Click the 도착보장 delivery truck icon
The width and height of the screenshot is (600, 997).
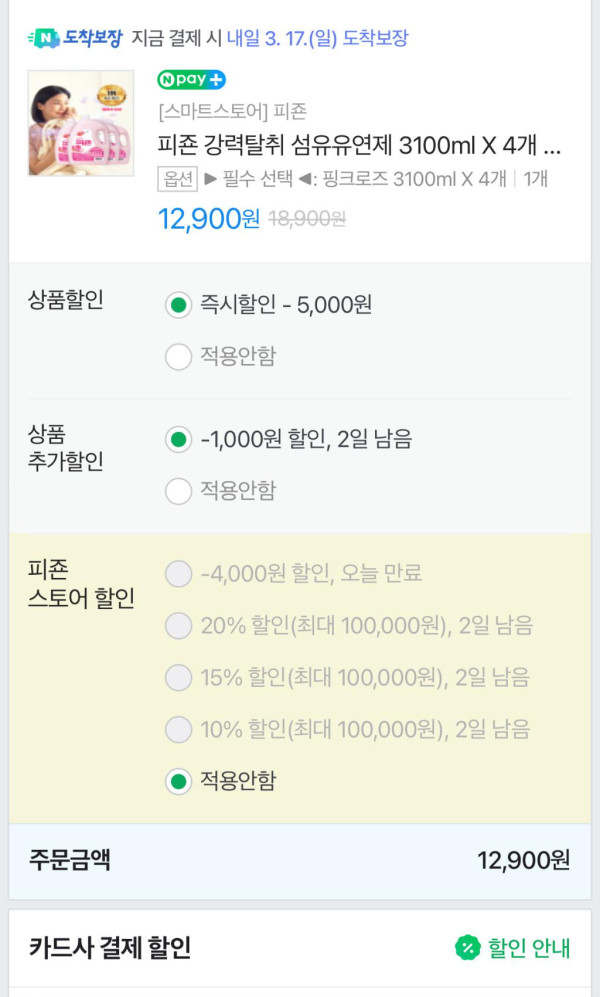coord(41,39)
